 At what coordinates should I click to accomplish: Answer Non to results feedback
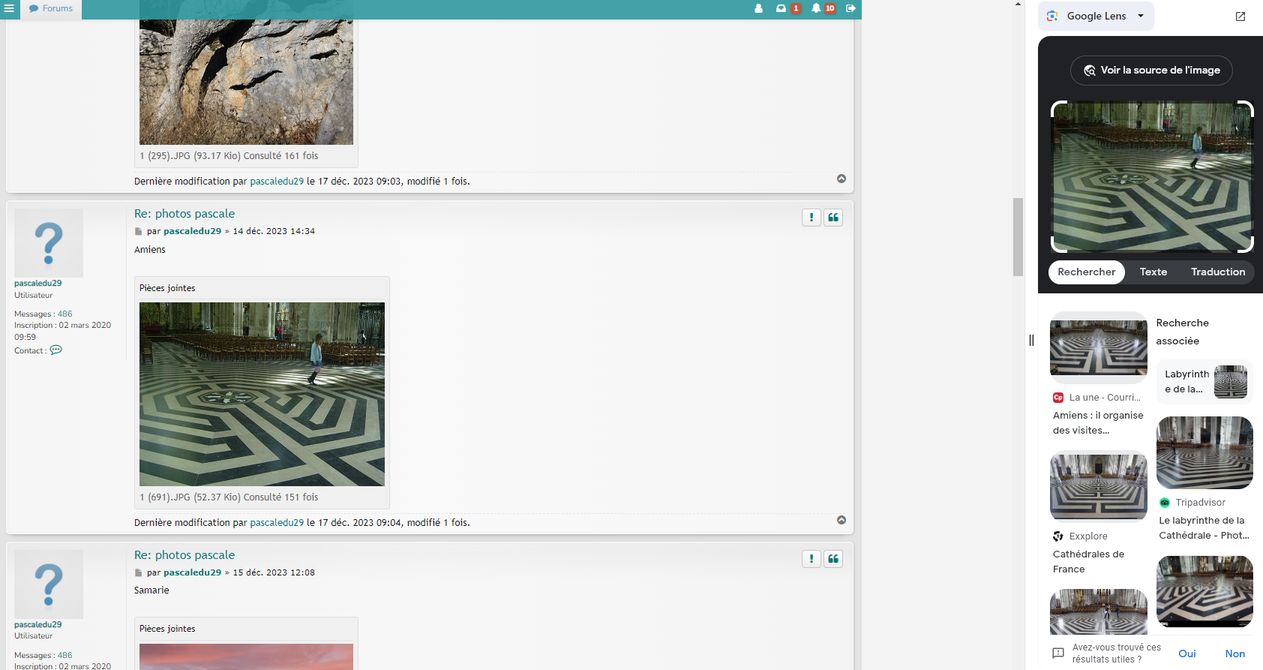1235,653
